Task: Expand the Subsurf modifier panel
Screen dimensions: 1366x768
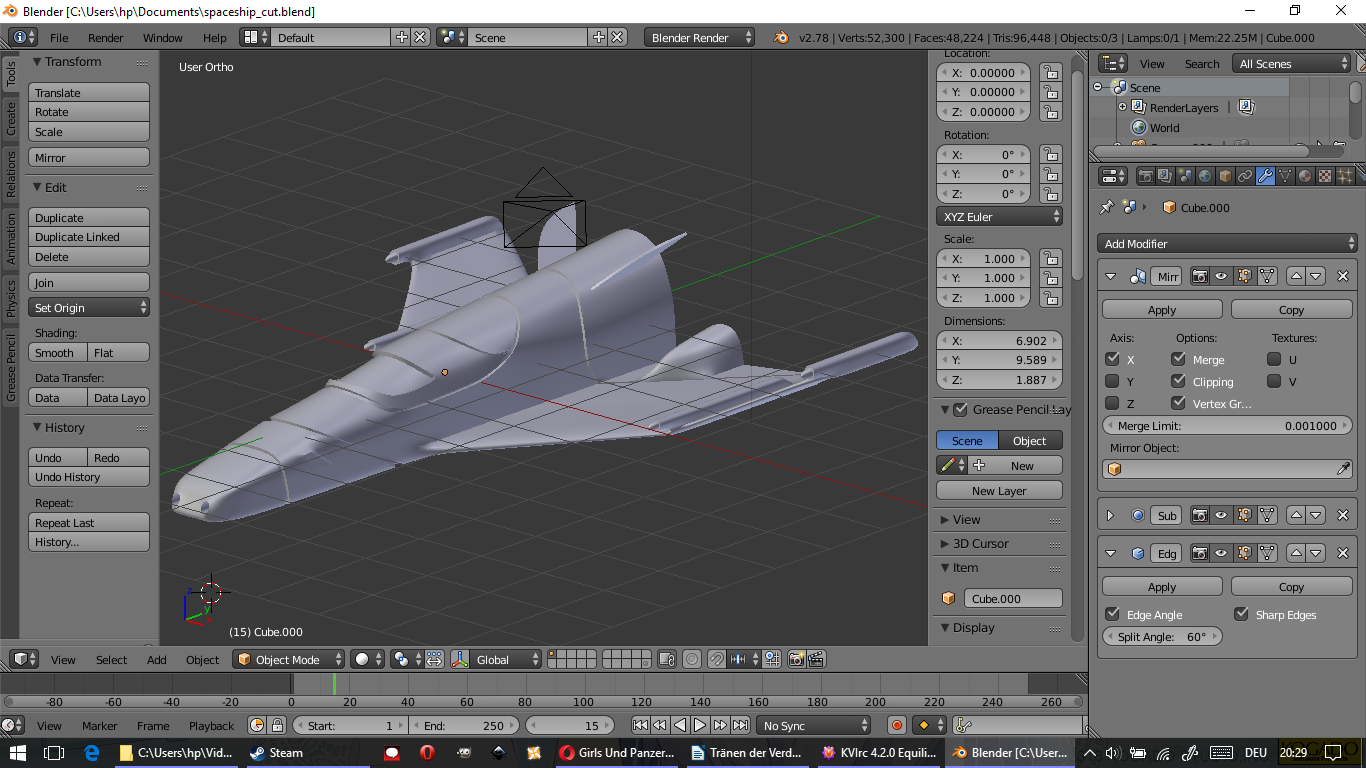Action: (x=1110, y=516)
